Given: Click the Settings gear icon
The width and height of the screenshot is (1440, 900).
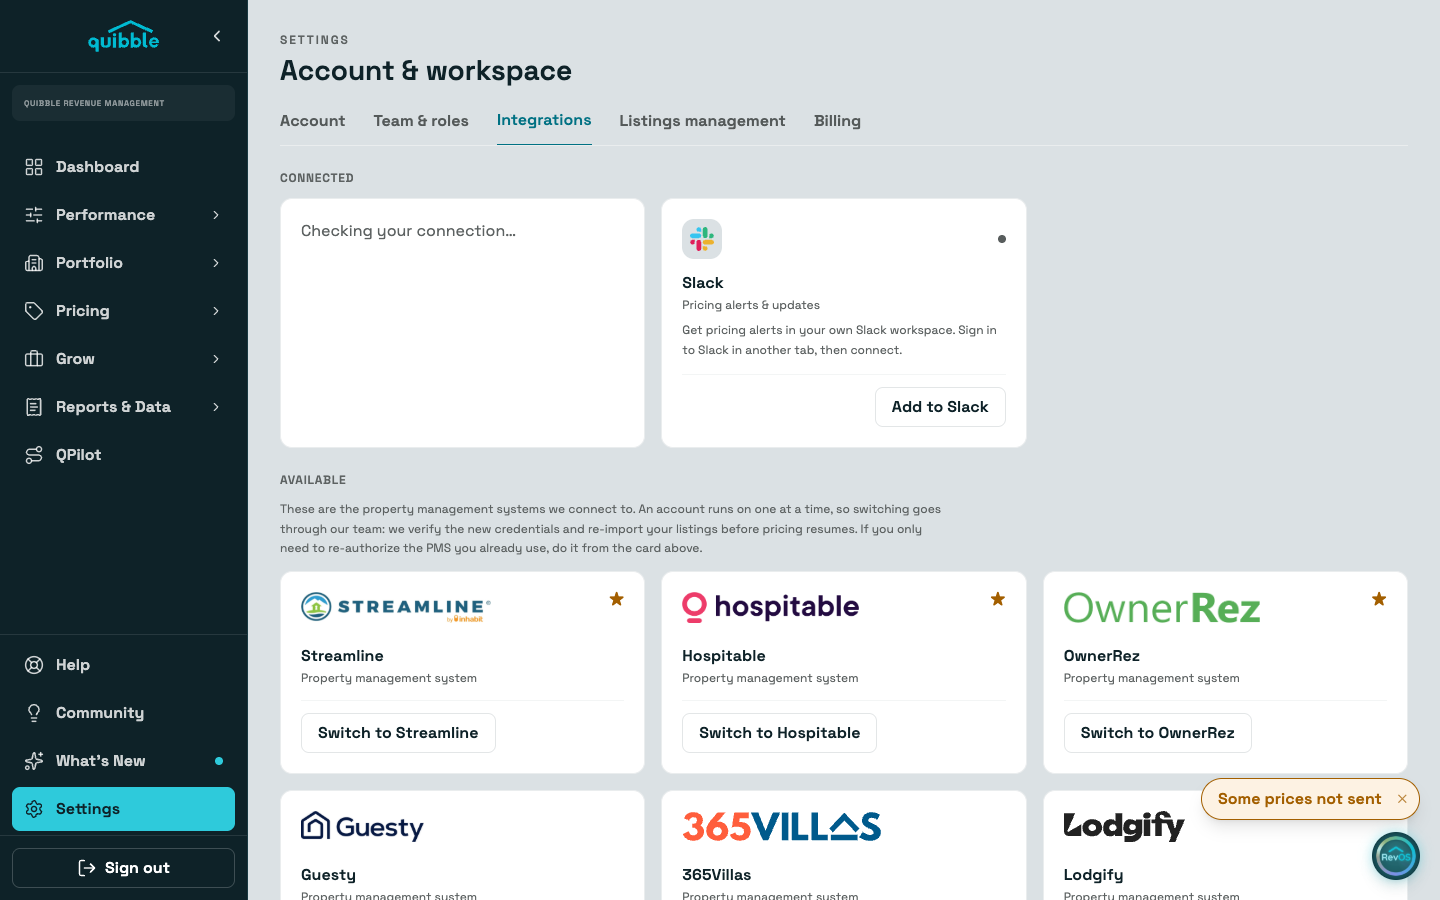Looking at the screenshot, I should click(34, 809).
